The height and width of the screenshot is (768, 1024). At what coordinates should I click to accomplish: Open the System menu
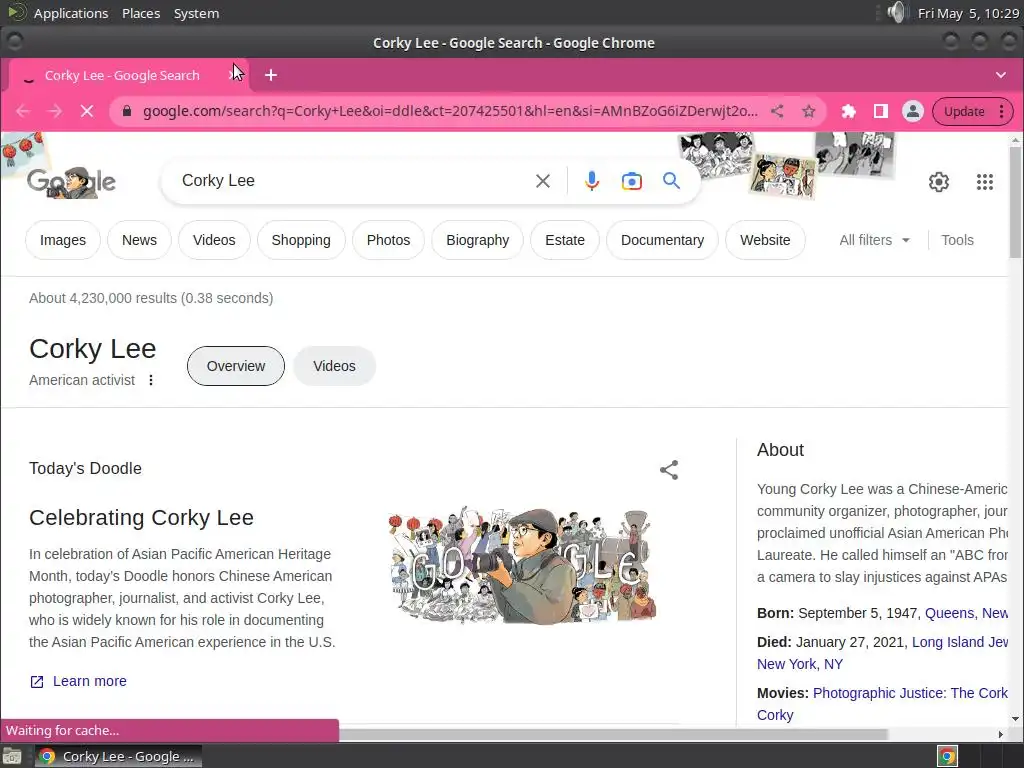(x=196, y=13)
